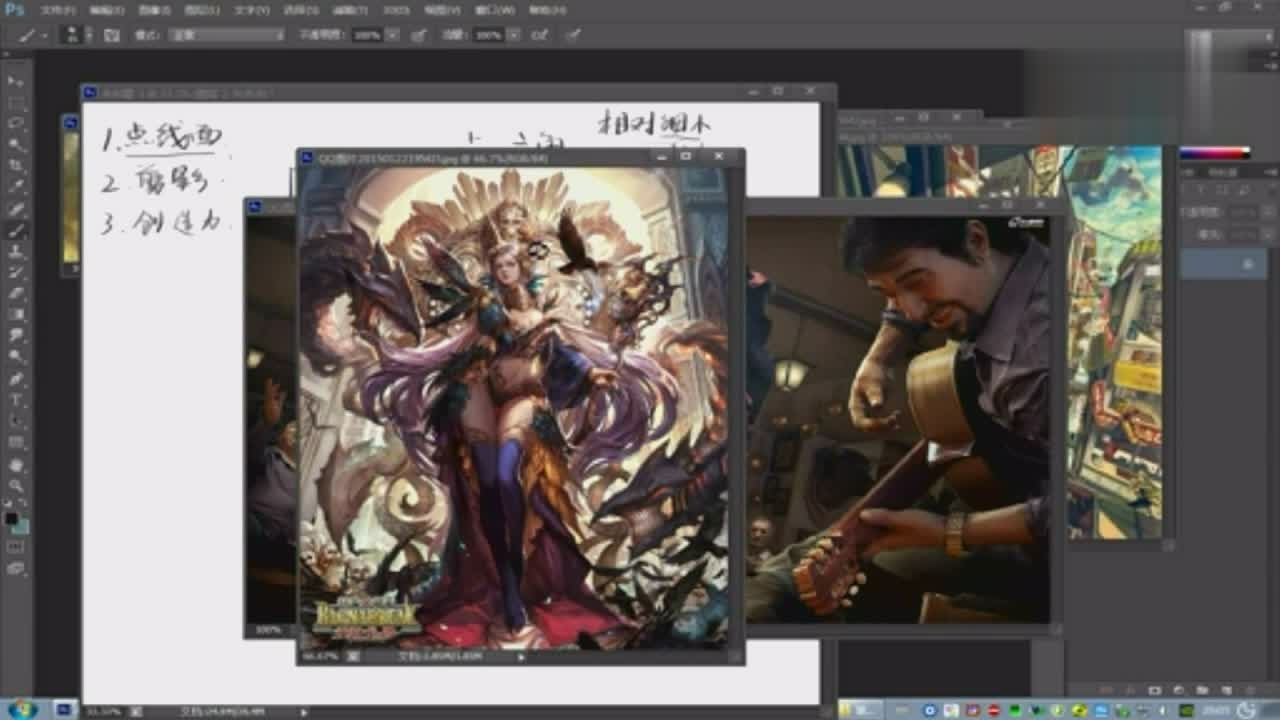Toggle Quick Mask mode in the toolbox
This screenshot has width=1280, height=720.
click(x=16, y=547)
